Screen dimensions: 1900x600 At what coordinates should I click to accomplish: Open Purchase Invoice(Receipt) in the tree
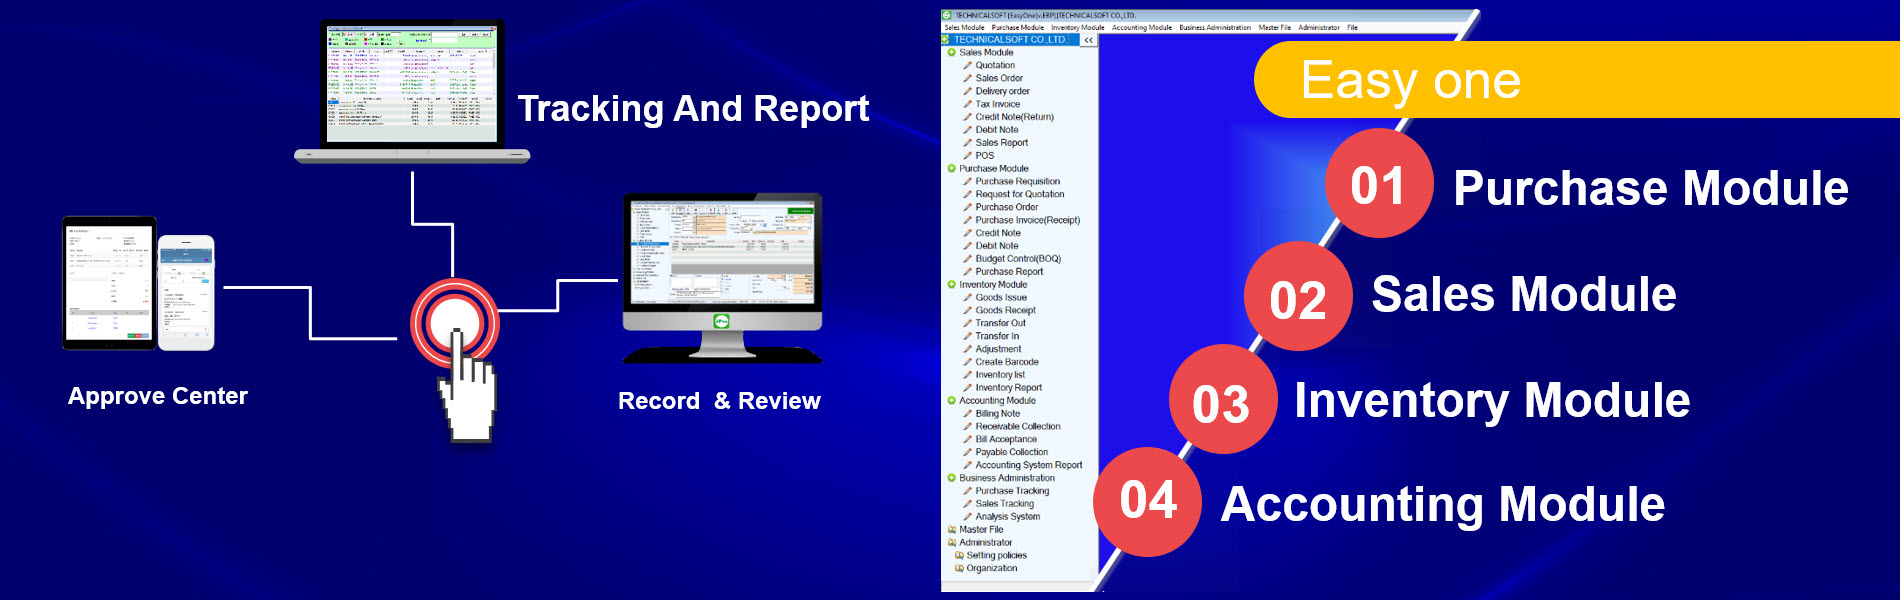click(1028, 221)
